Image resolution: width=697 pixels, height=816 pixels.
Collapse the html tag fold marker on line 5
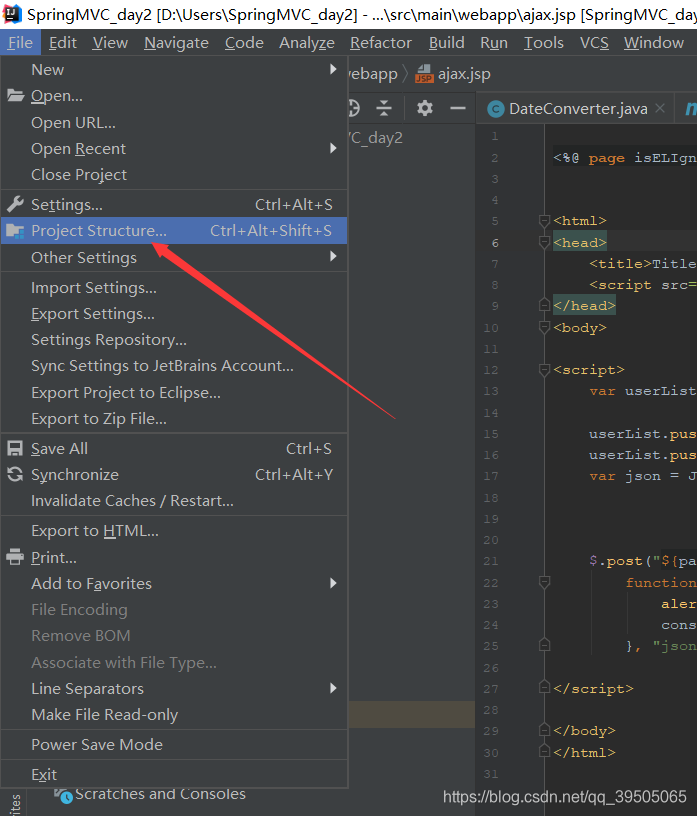click(544, 221)
